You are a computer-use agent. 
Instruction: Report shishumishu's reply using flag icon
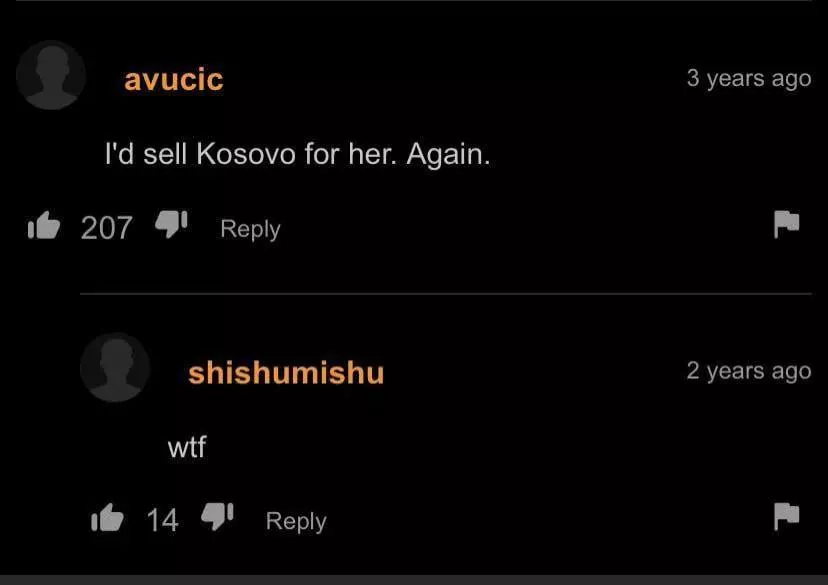tap(786, 516)
